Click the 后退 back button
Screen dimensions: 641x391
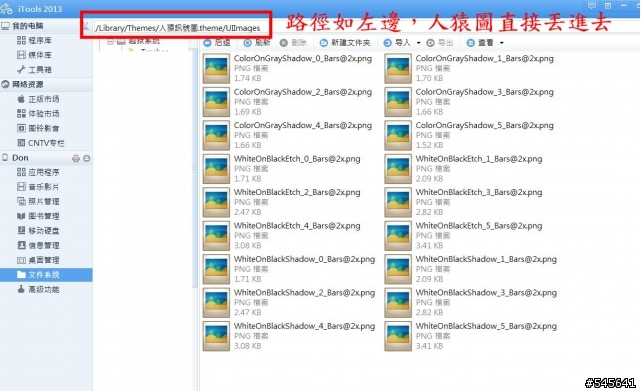217,43
